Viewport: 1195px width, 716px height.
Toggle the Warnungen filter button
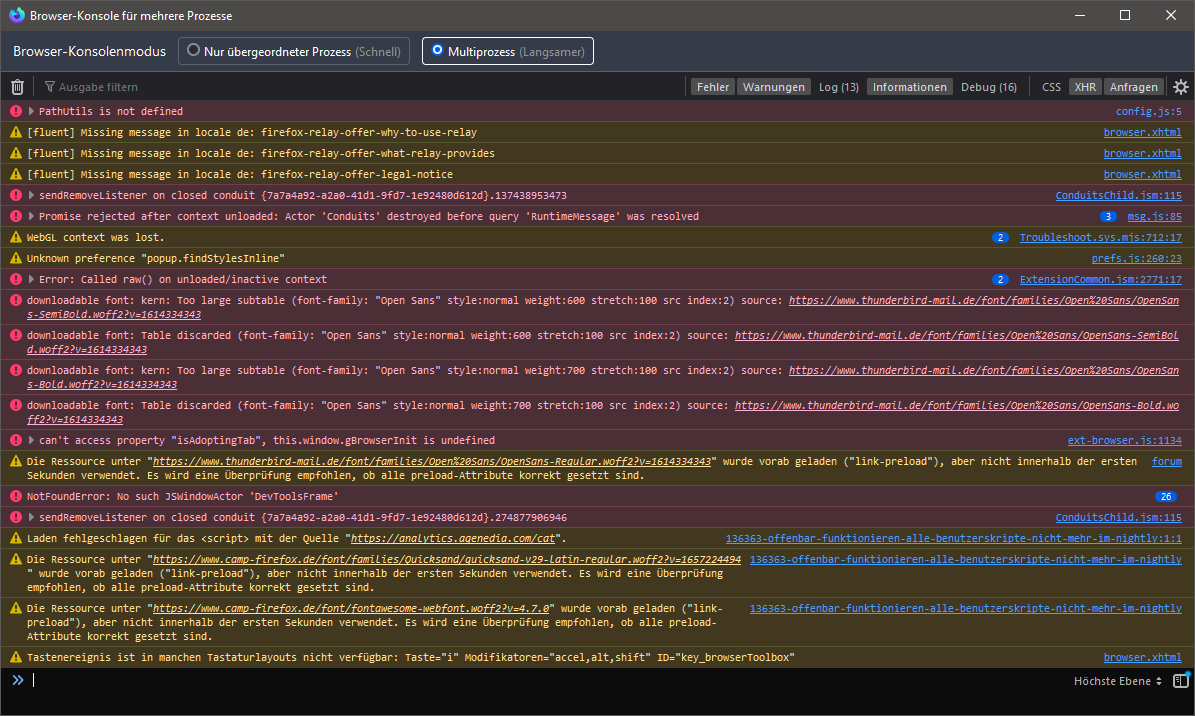click(773, 87)
